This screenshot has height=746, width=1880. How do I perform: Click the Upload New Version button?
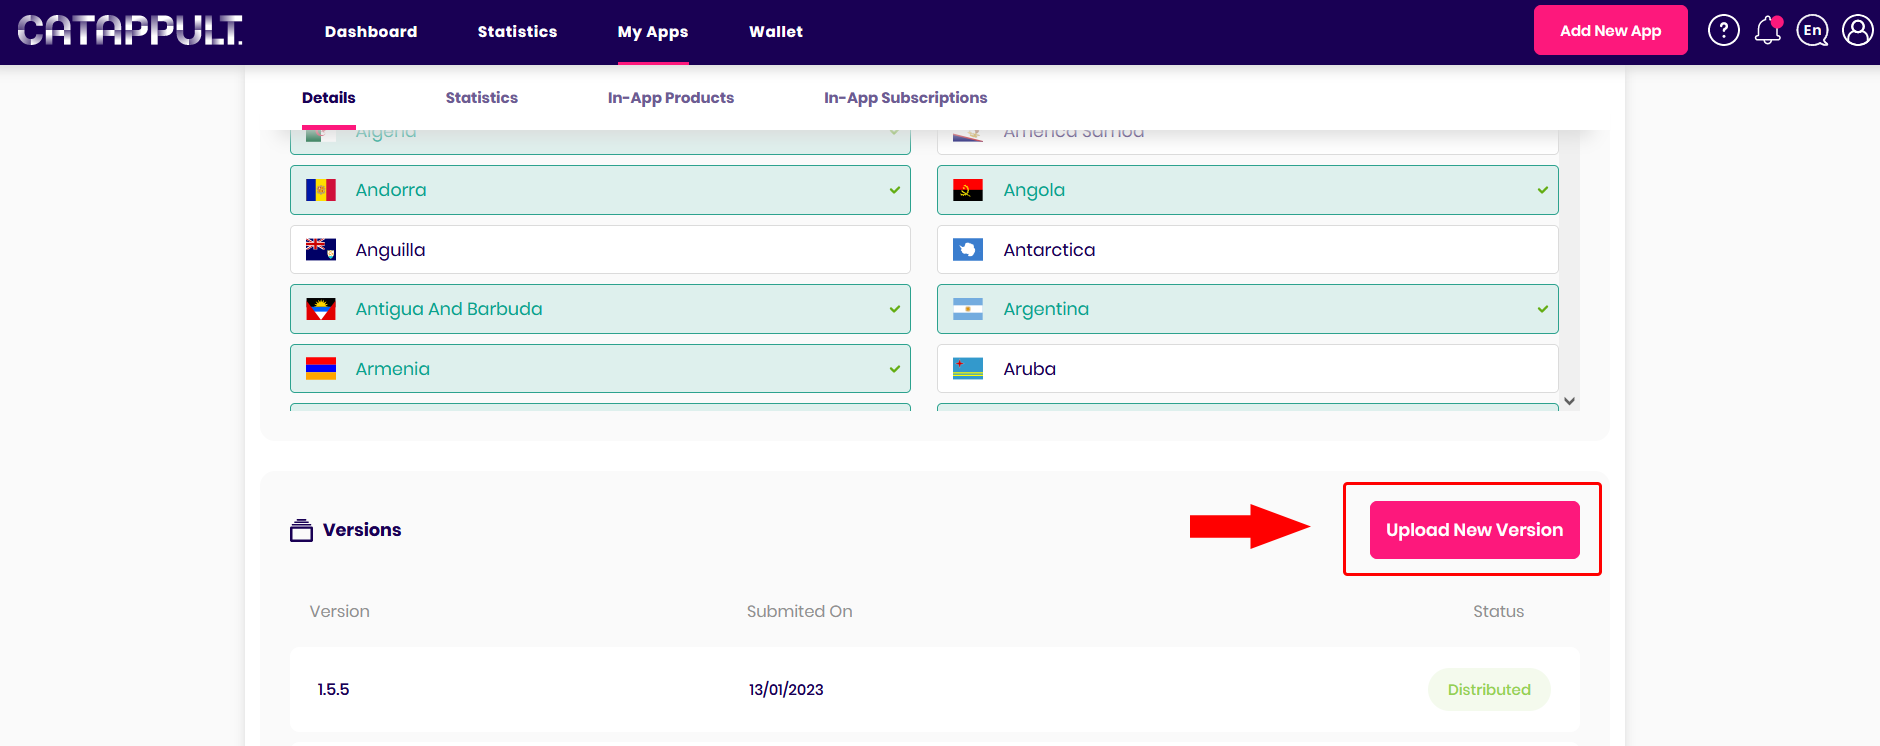pos(1474,530)
